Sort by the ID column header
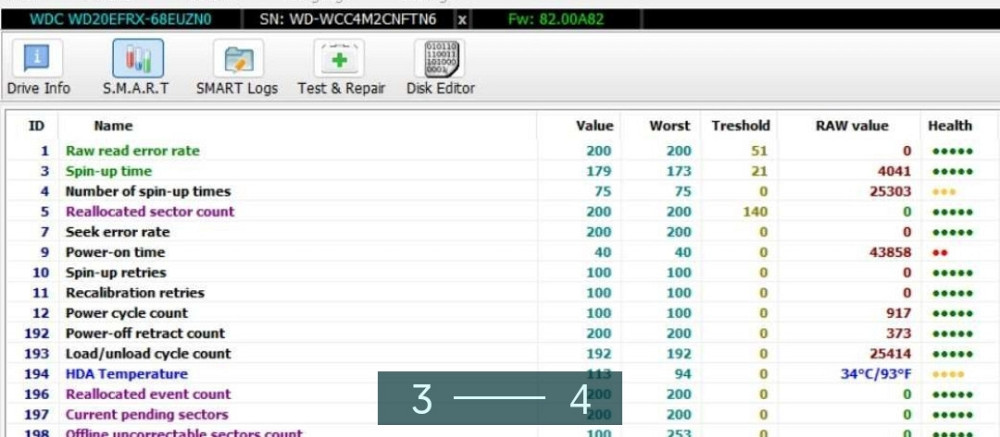Screen dimensions: 1000x437 tap(37, 126)
